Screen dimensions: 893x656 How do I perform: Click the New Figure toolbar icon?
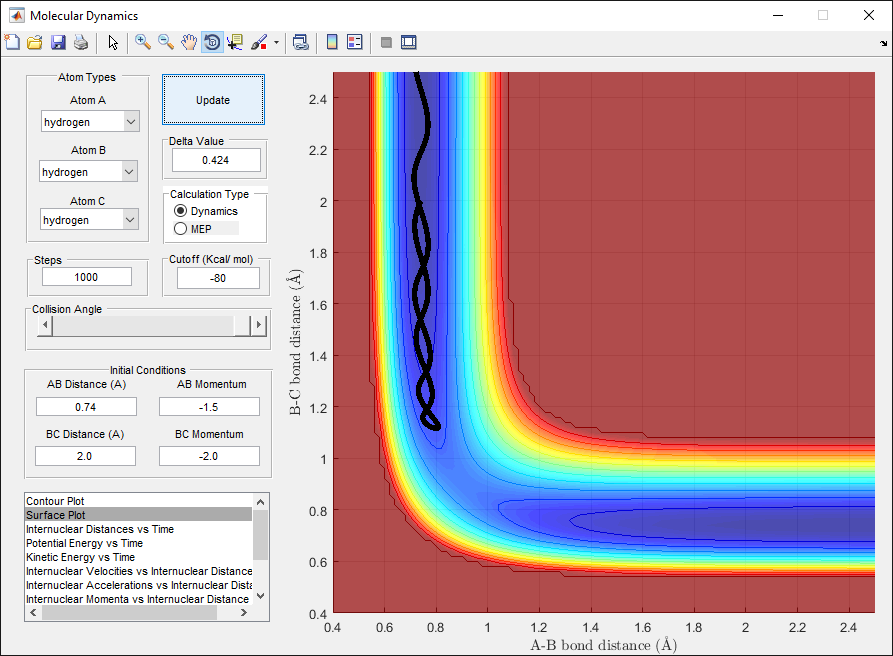12,42
